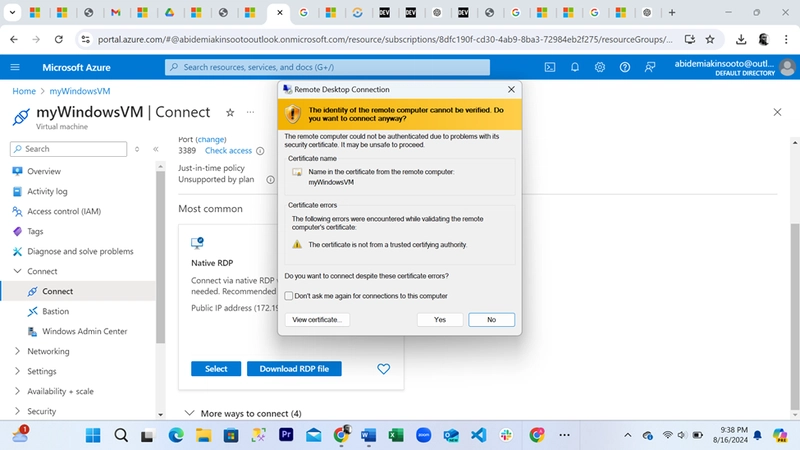Bookmark this page with the star icon
Screen dimensions: 800x450
[x=710, y=39]
